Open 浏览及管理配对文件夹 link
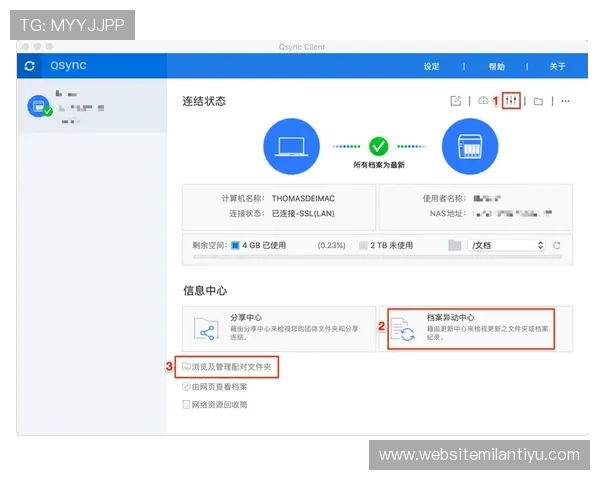Screen dimensions: 600x480 point(227,367)
